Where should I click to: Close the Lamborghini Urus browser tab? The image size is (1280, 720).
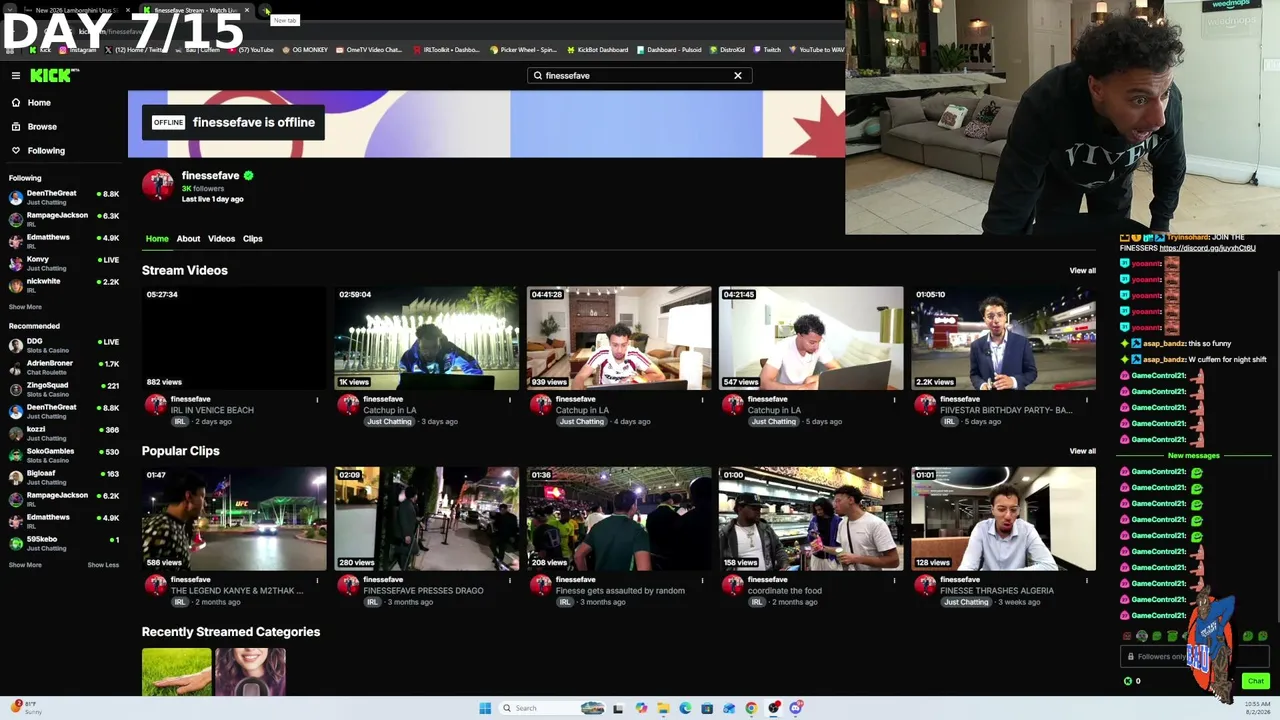point(127,10)
